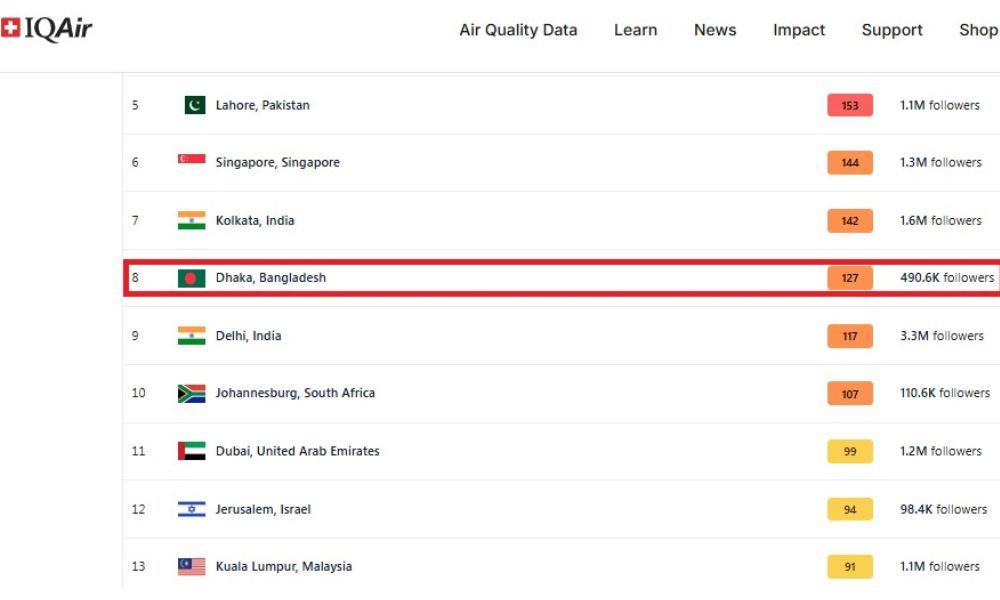The image size is (1000, 600).
Task: Open the Johannesburg, South Africa city link
Action: coord(295,393)
